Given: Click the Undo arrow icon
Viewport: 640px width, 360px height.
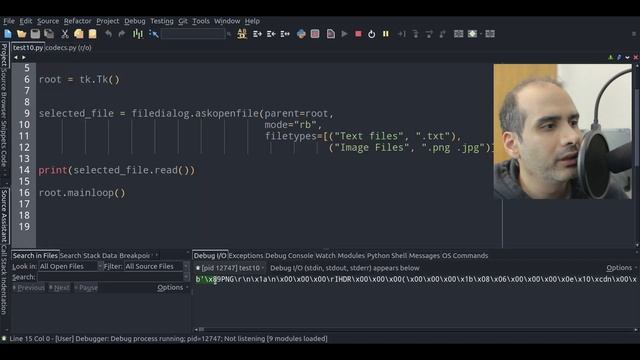Looking at the screenshot, I should point(108,34).
